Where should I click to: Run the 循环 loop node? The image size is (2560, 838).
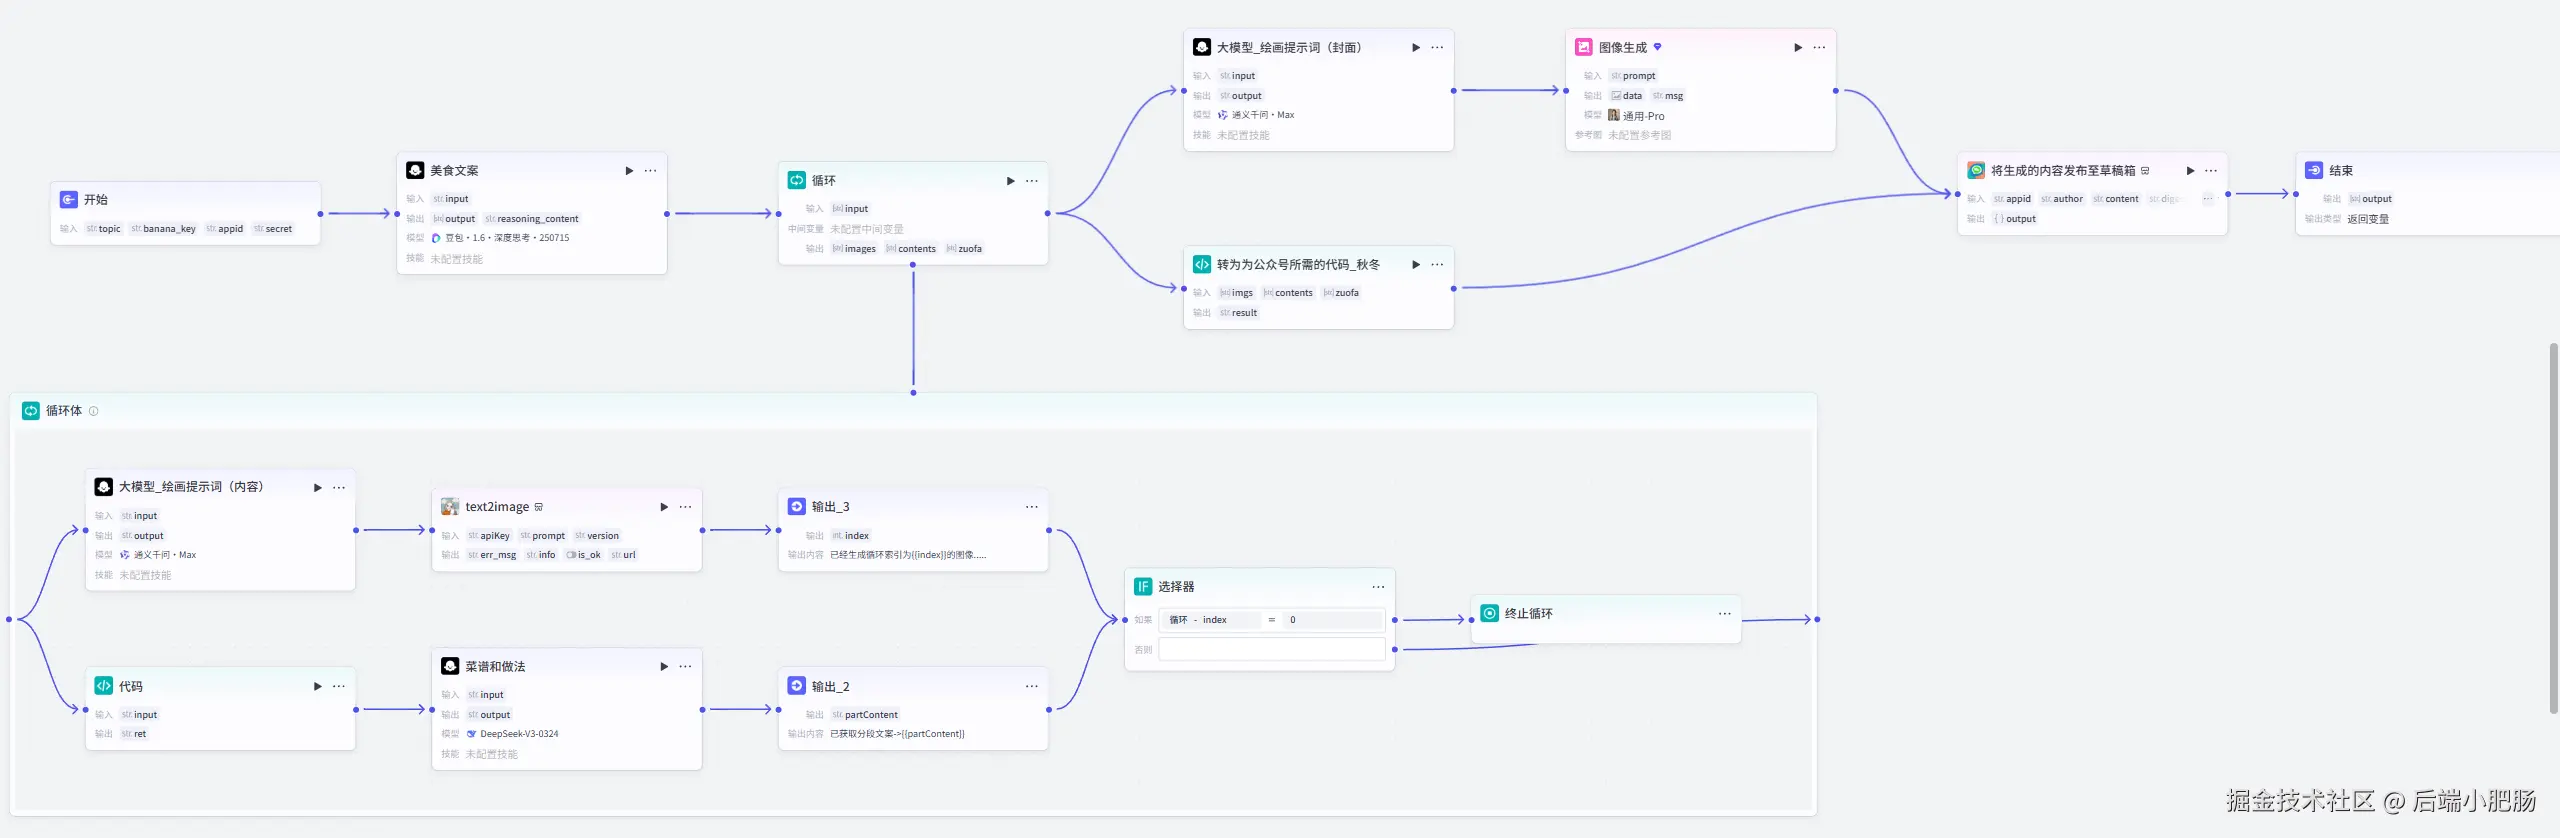(x=1010, y=181)
